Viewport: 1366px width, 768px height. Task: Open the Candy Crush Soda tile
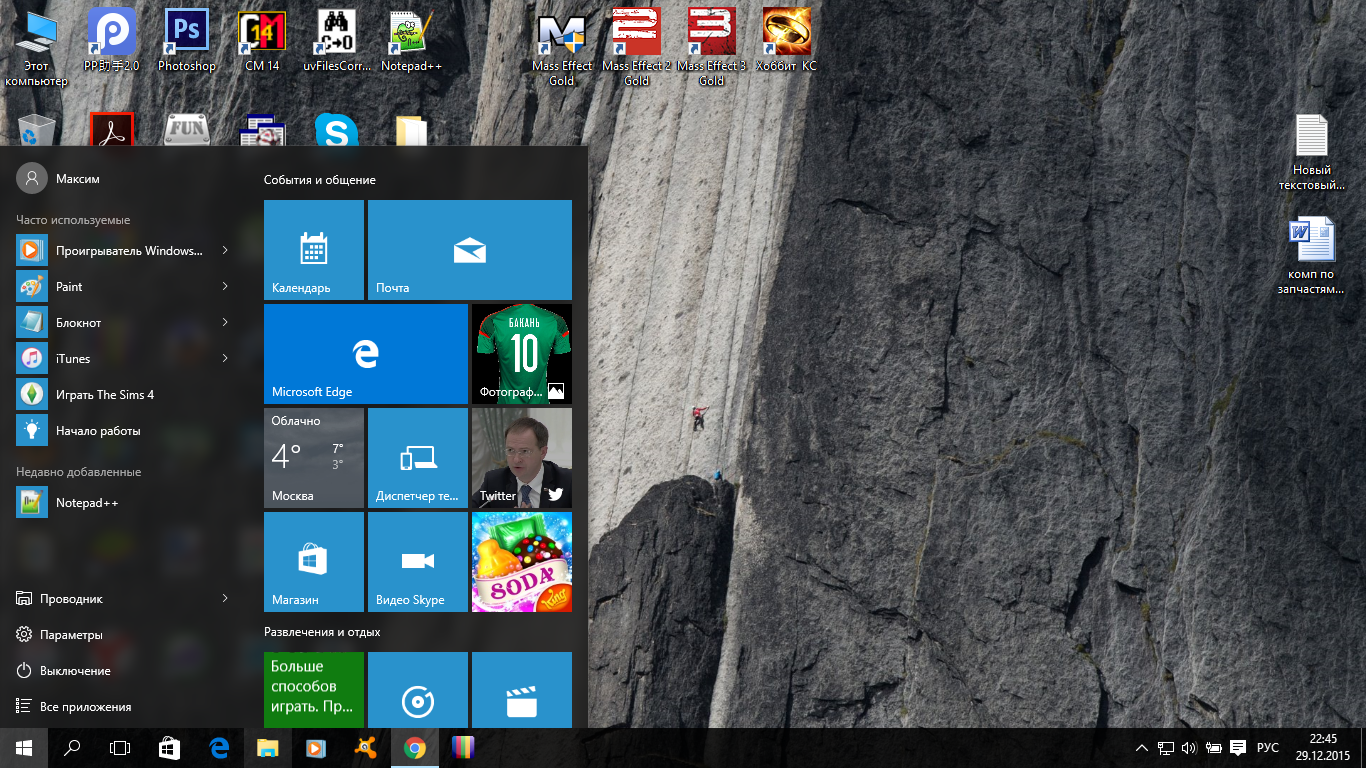[521, 562]
